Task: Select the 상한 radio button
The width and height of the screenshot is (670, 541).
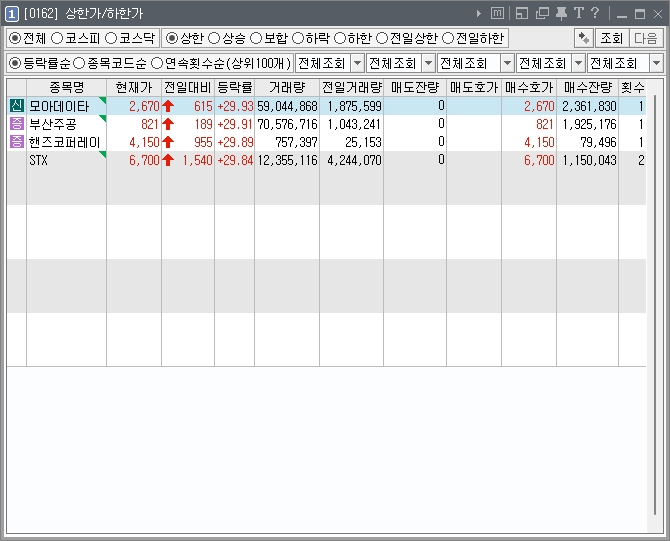Action: coord(172,38)
